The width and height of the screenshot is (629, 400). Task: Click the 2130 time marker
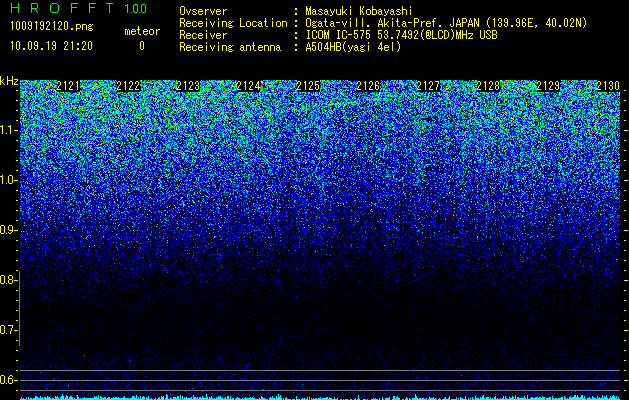click(x=608, y=86)
